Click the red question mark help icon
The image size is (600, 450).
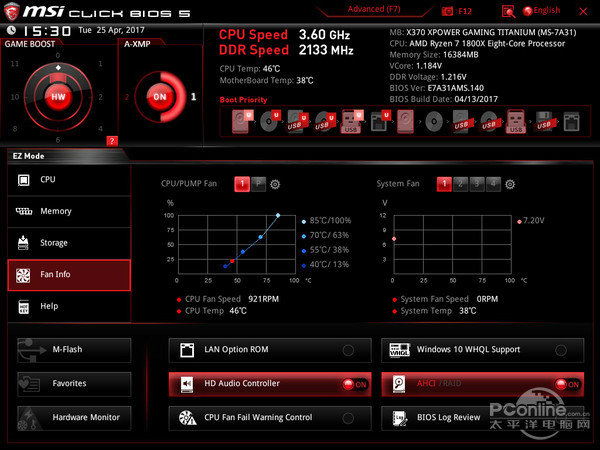pyautogui.click(x=112, y=141)
